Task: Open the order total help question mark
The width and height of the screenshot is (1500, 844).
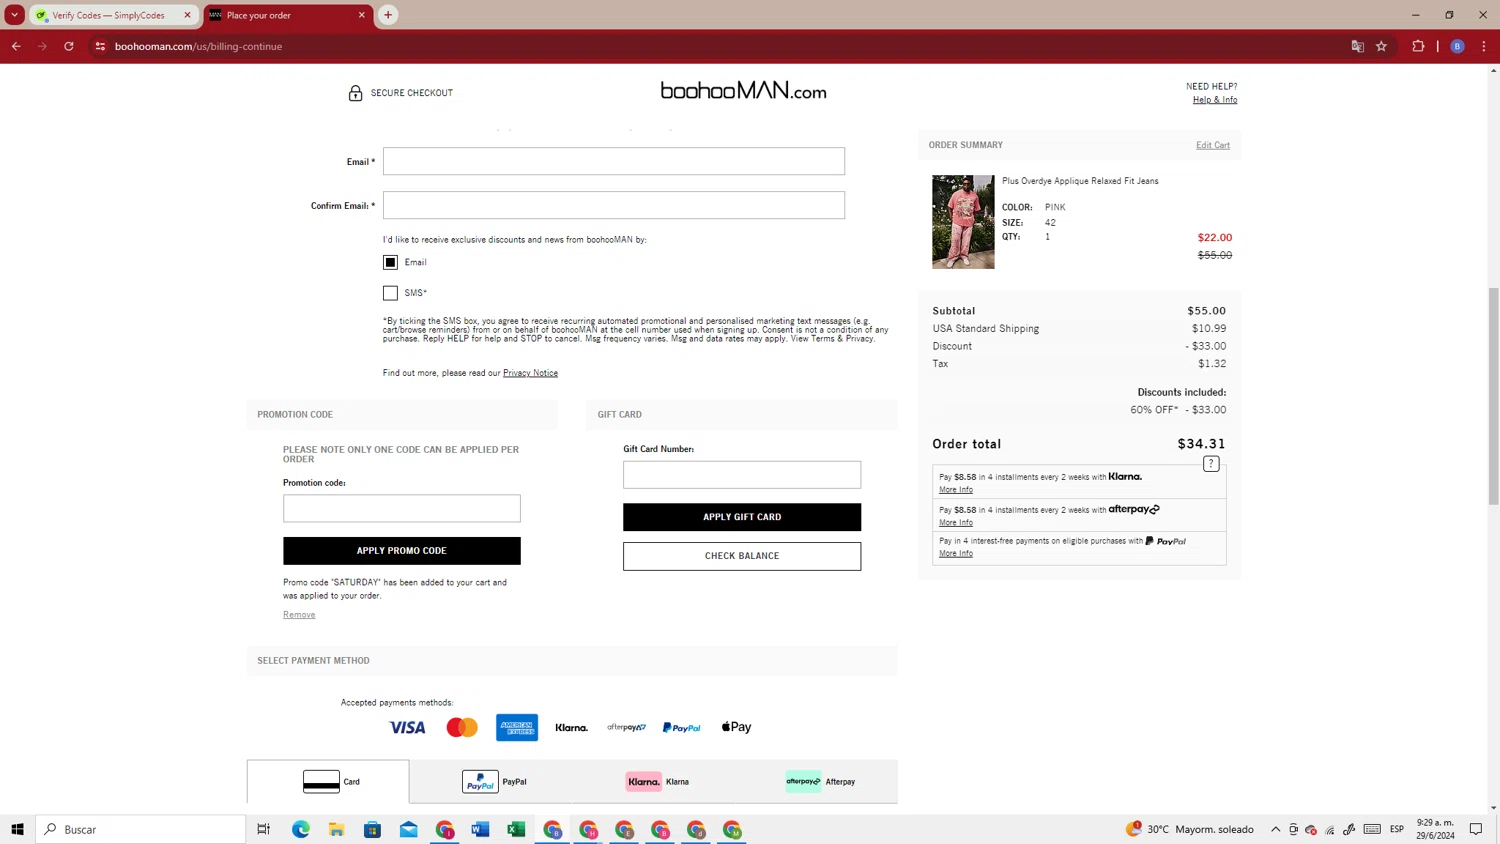Action: (x=1211, y=464)
